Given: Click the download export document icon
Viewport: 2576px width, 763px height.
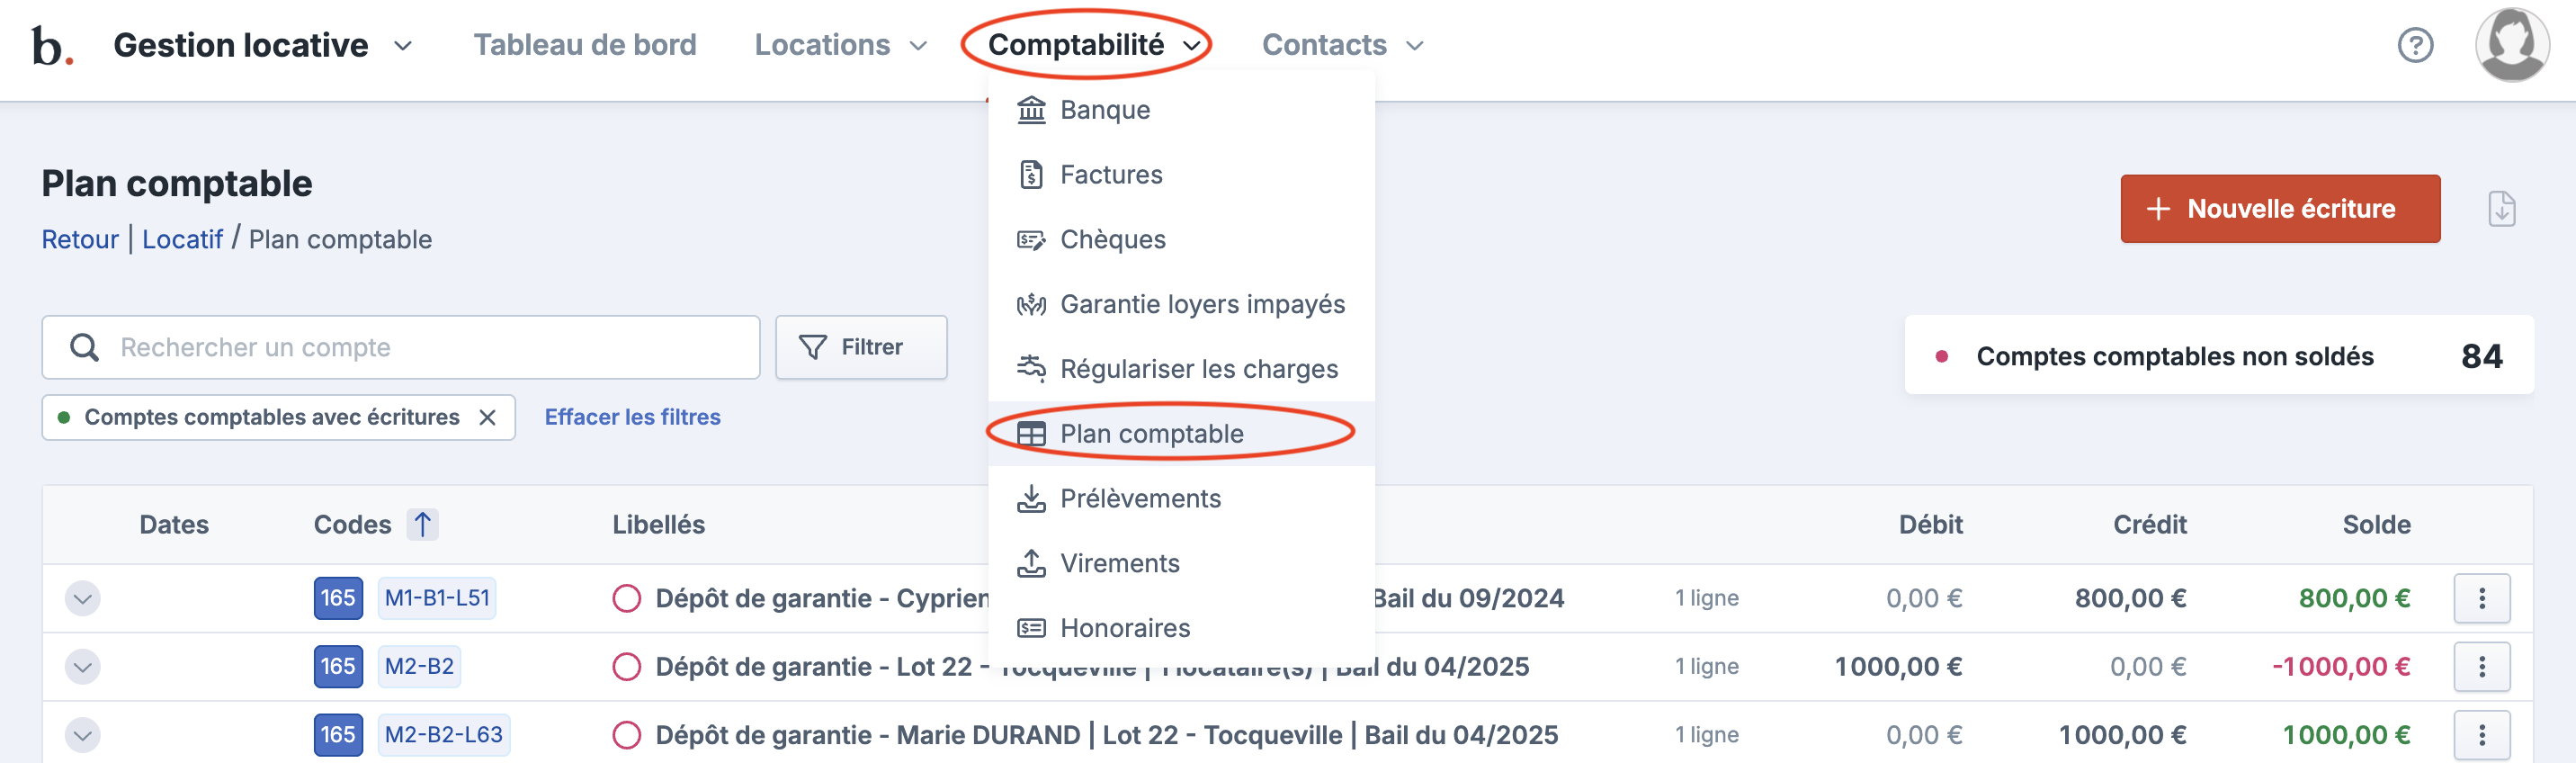Looking at the screenshot, I should tap(2501, 209).
